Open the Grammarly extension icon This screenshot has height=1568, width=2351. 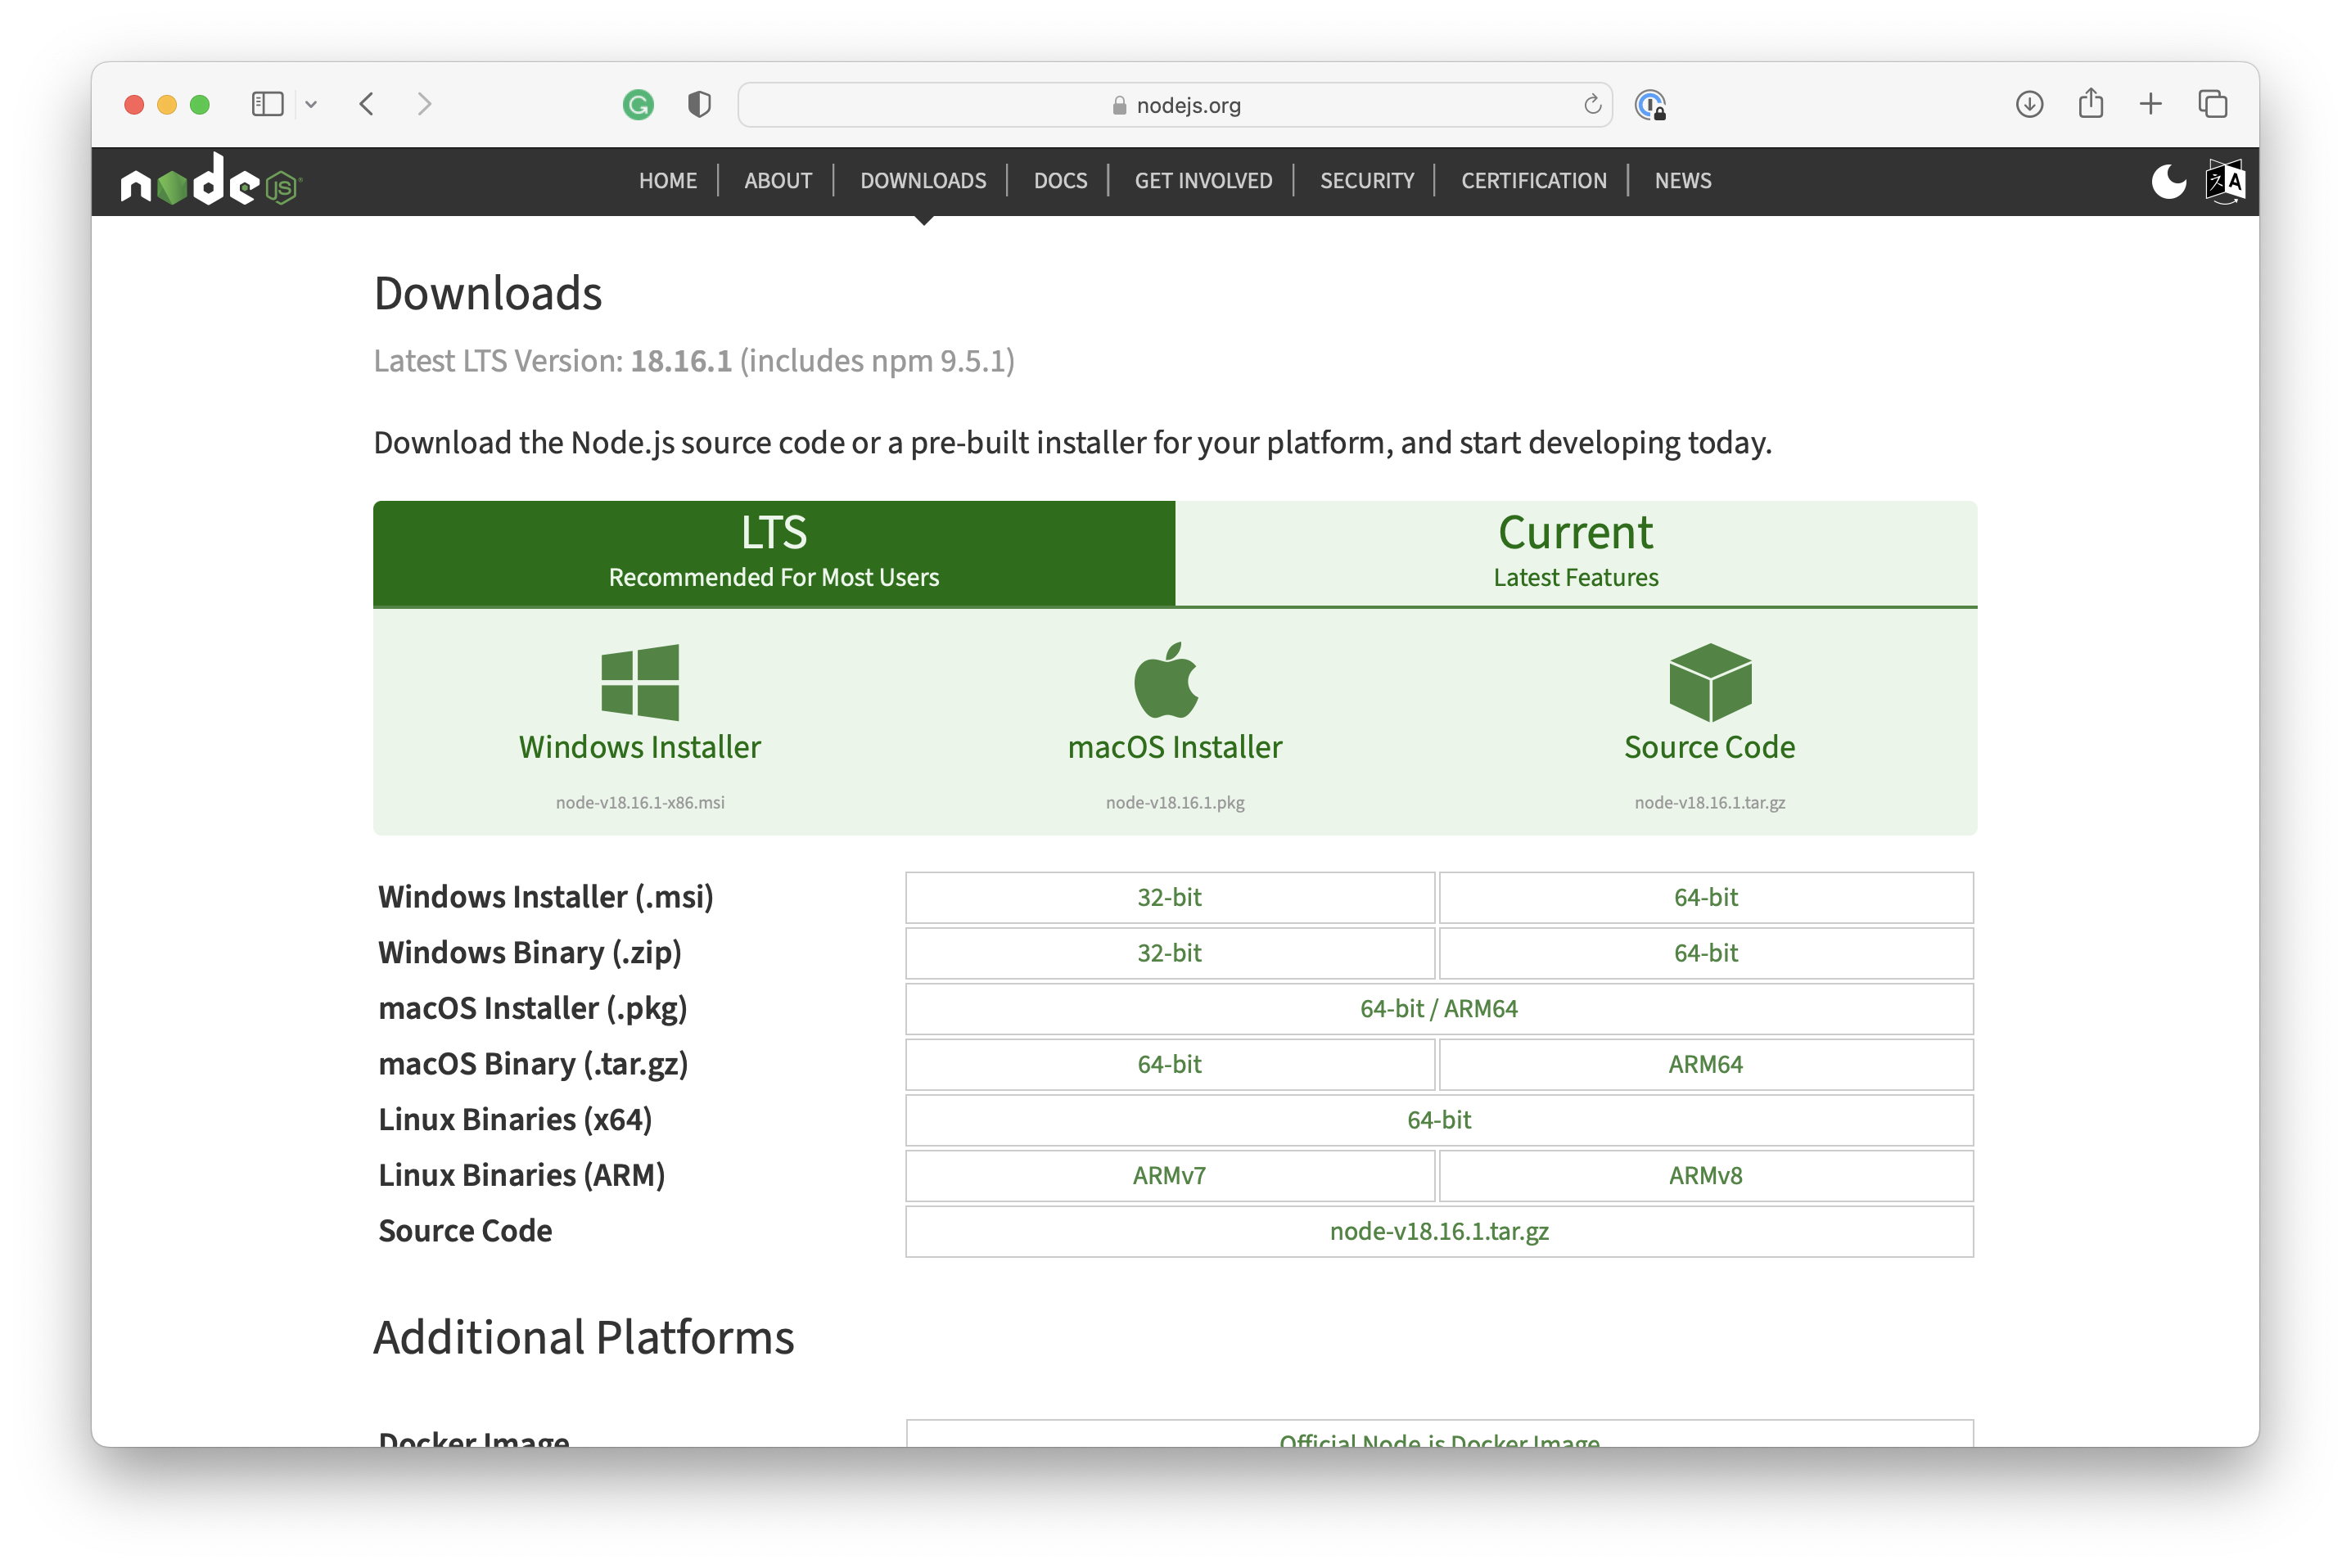click(639, 104)
